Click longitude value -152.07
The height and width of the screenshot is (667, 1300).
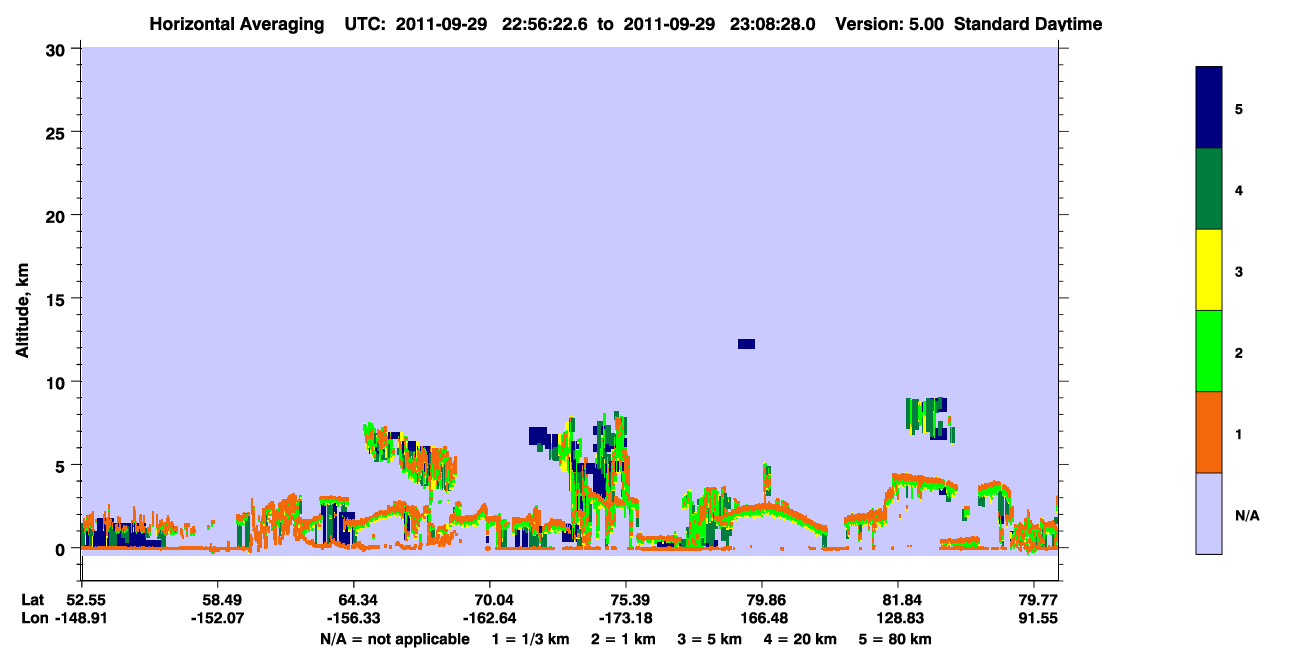(217, 618)
